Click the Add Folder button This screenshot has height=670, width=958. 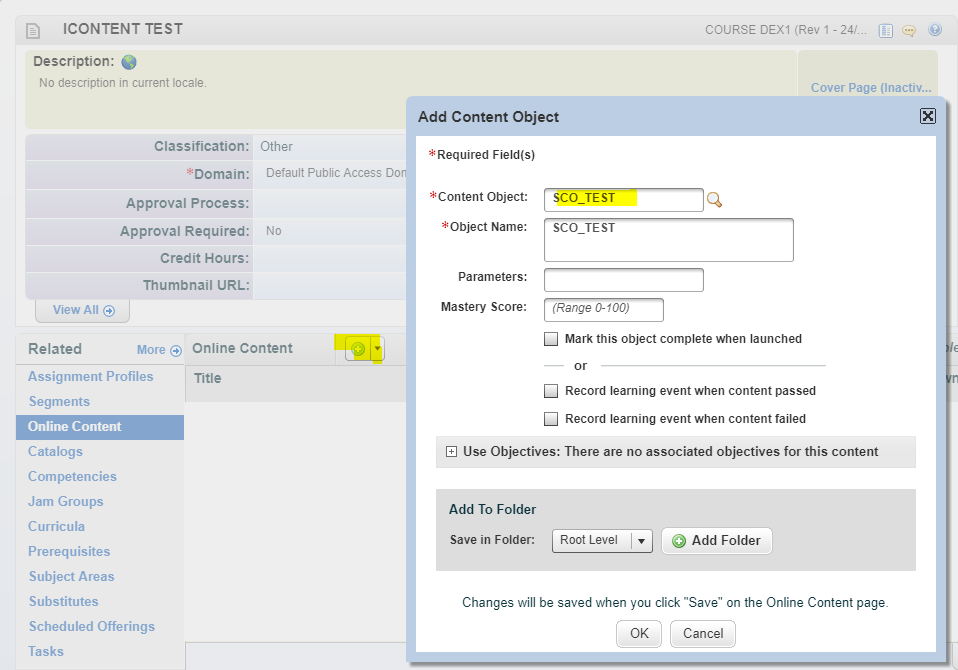[x=716, y=541]
